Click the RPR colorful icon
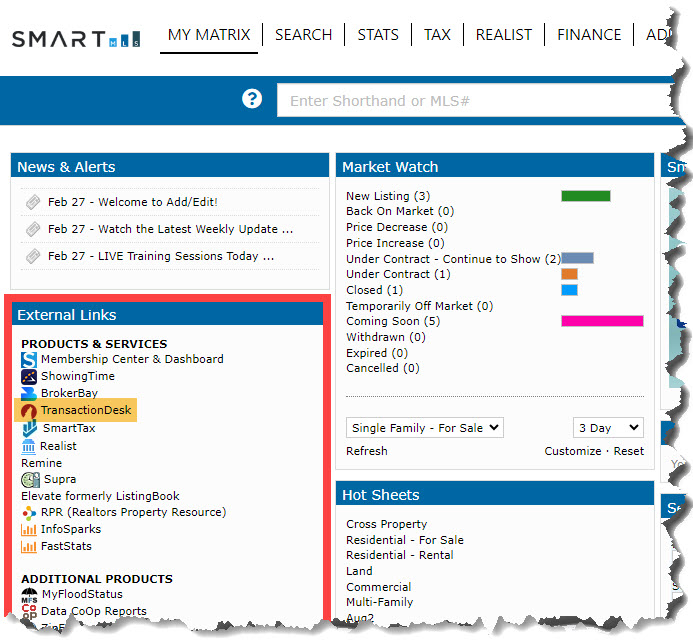This screenshot has height=643, width=693. point(29,513)
